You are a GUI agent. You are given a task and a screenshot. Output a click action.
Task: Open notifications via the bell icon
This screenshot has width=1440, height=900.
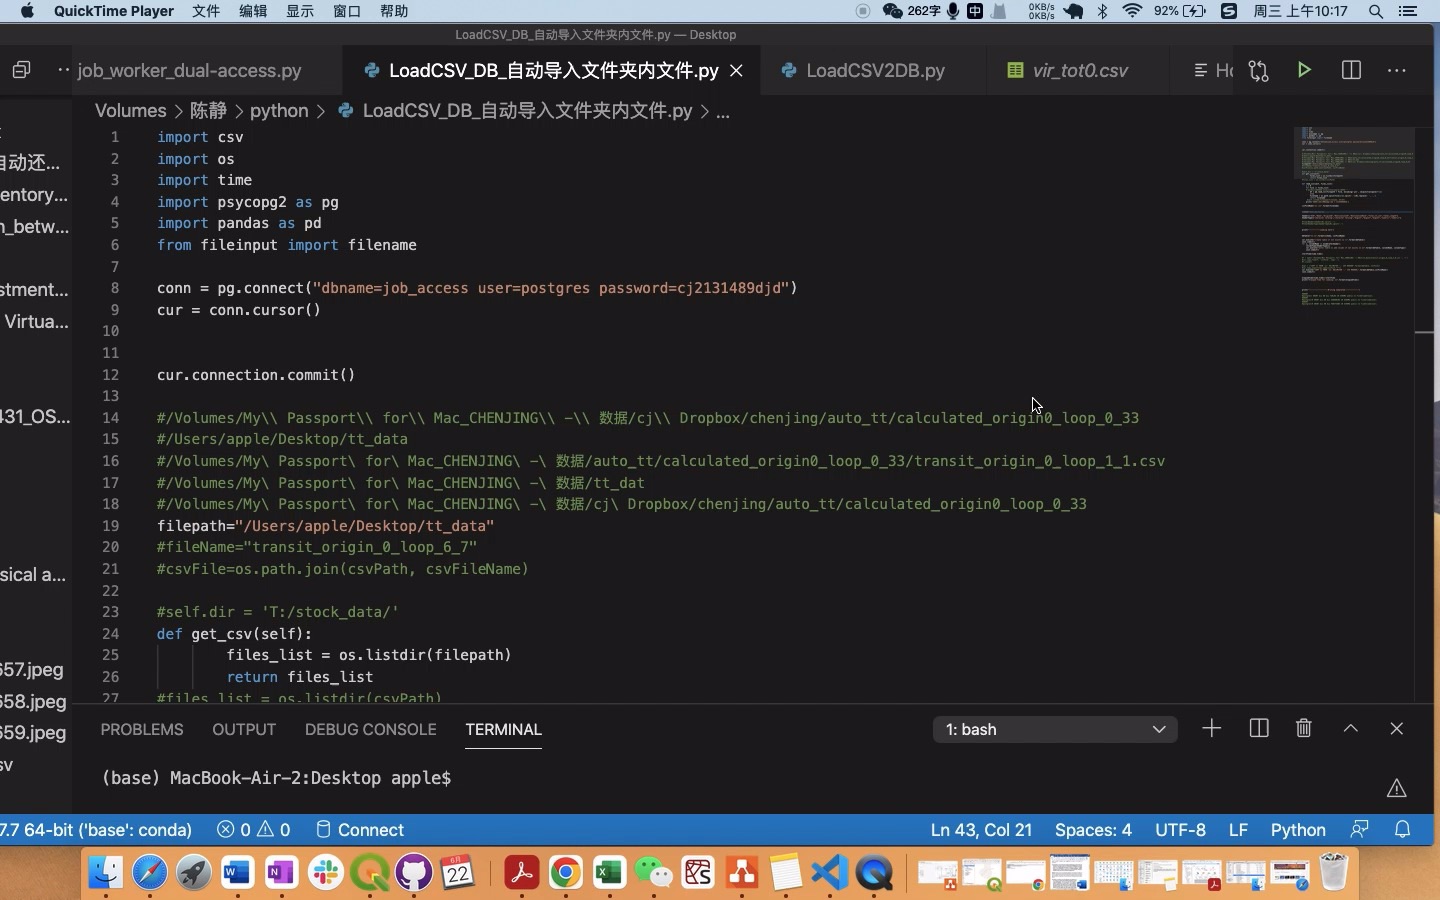click(x=1402, y=829)
